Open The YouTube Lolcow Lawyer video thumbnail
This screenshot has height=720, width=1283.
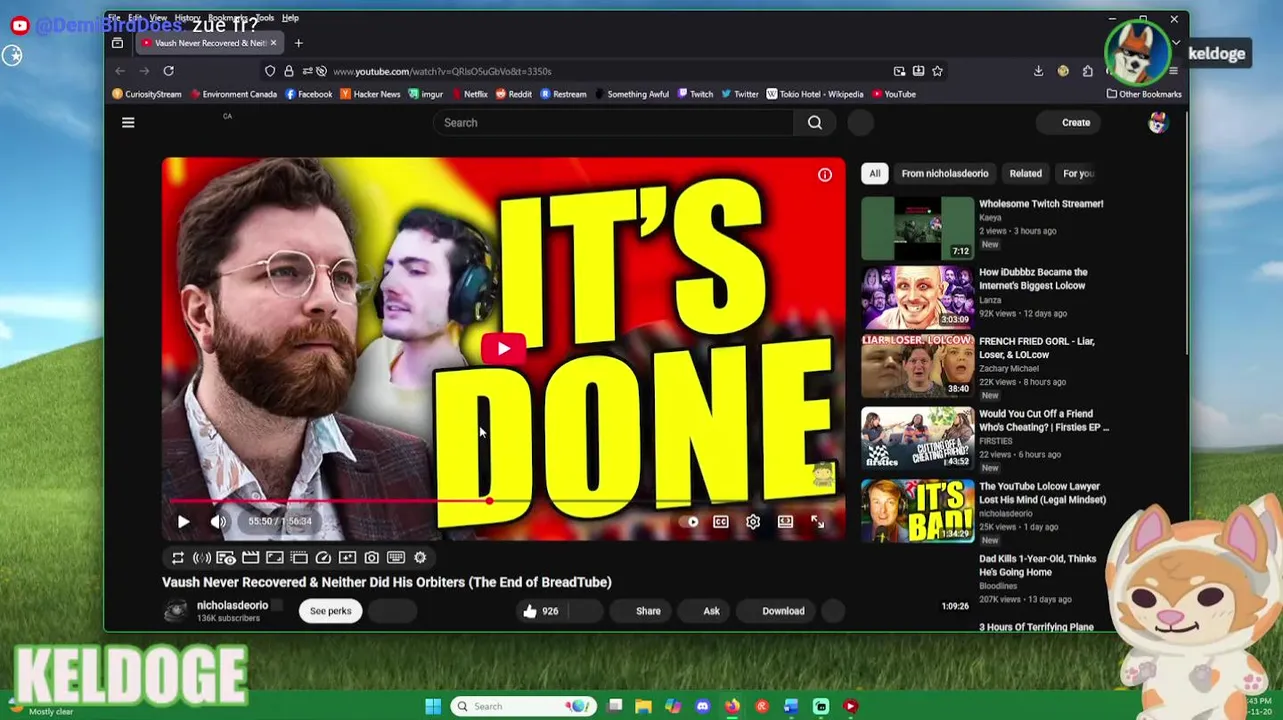[917, 511]
